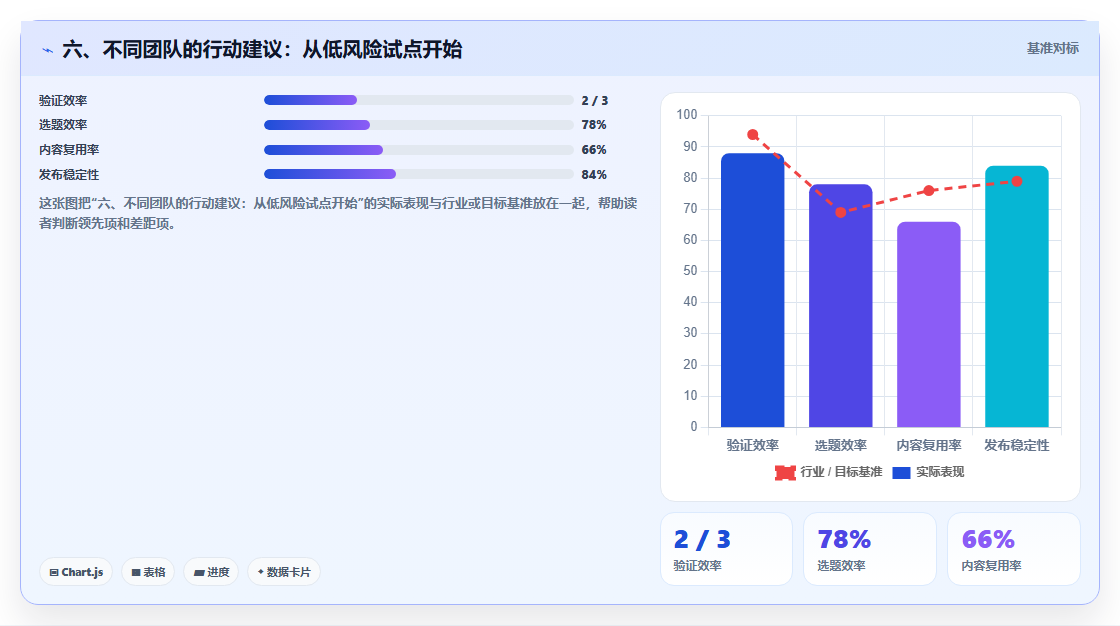1120x626 pixels.
Task: Click the cyan 发布稳定性 bar in chart
Action: point(1016,297)
